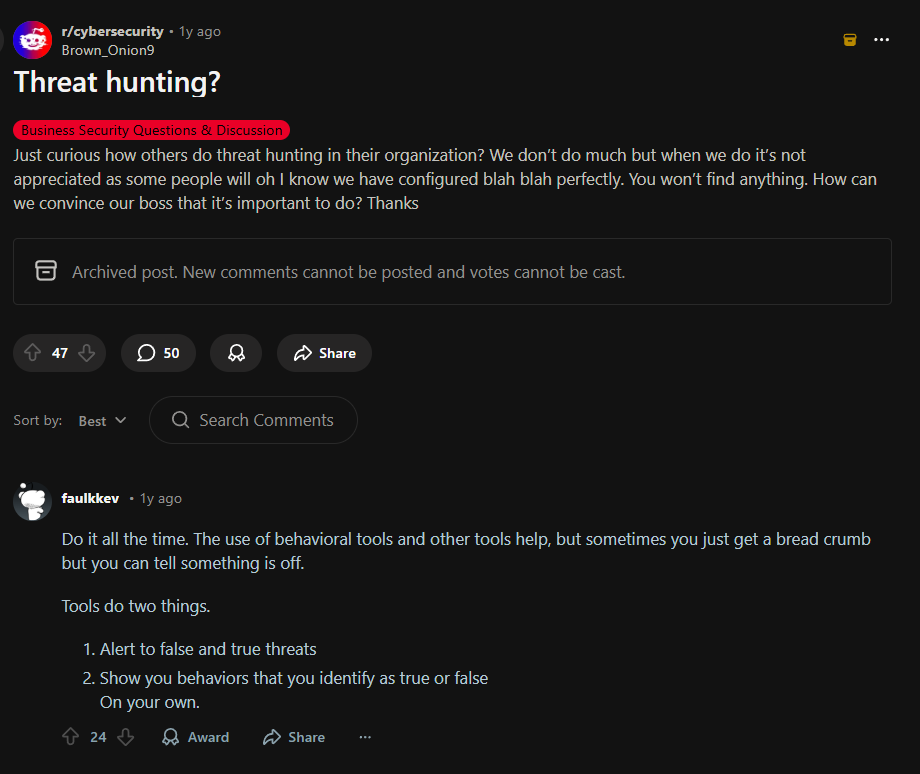Screen dimensions: 920x774
Task: Click the r/cybersecurity avatar icon
Action: 30,39
